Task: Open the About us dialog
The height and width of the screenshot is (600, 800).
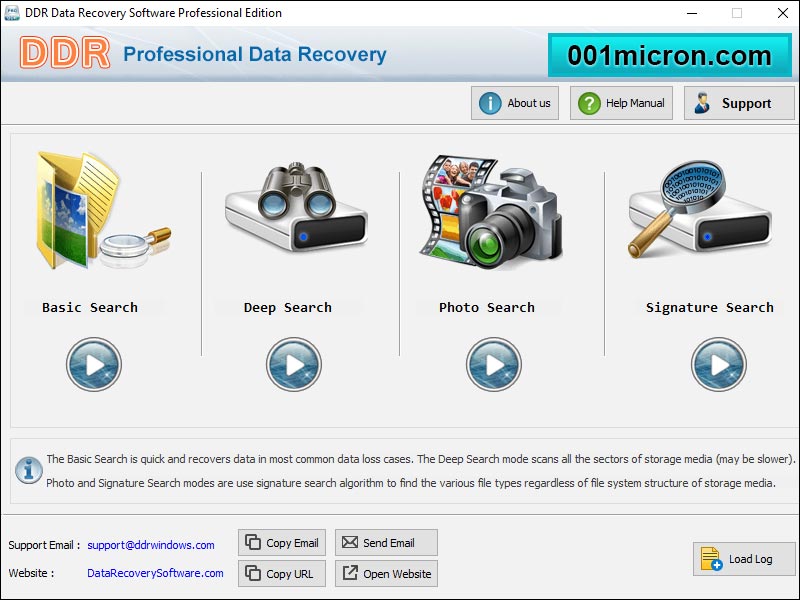Action: pyautogui.click(x=515, y=103)
